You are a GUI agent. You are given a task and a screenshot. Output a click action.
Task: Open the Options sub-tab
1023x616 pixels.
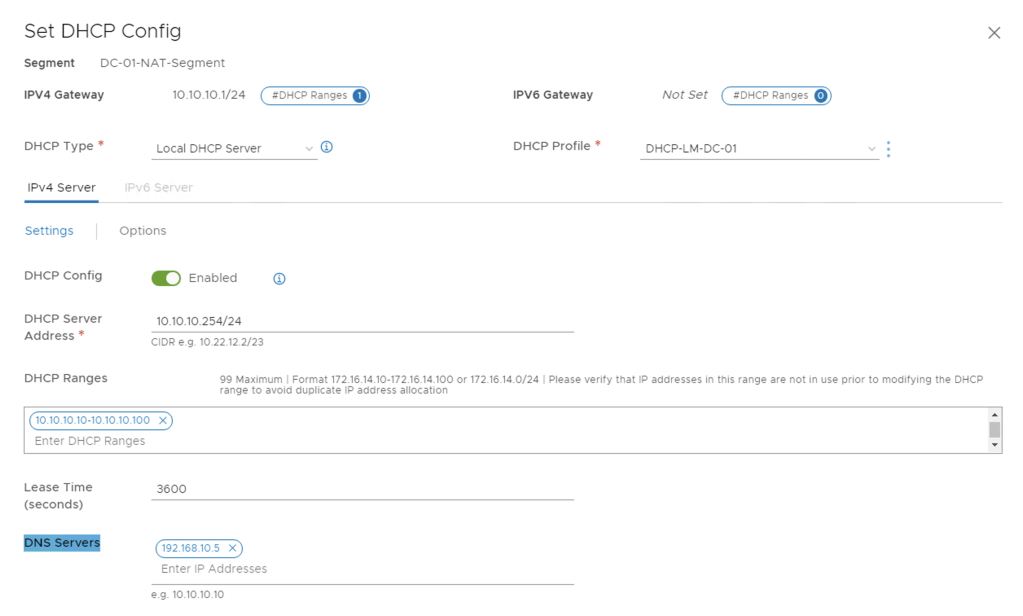pos(143,231)
